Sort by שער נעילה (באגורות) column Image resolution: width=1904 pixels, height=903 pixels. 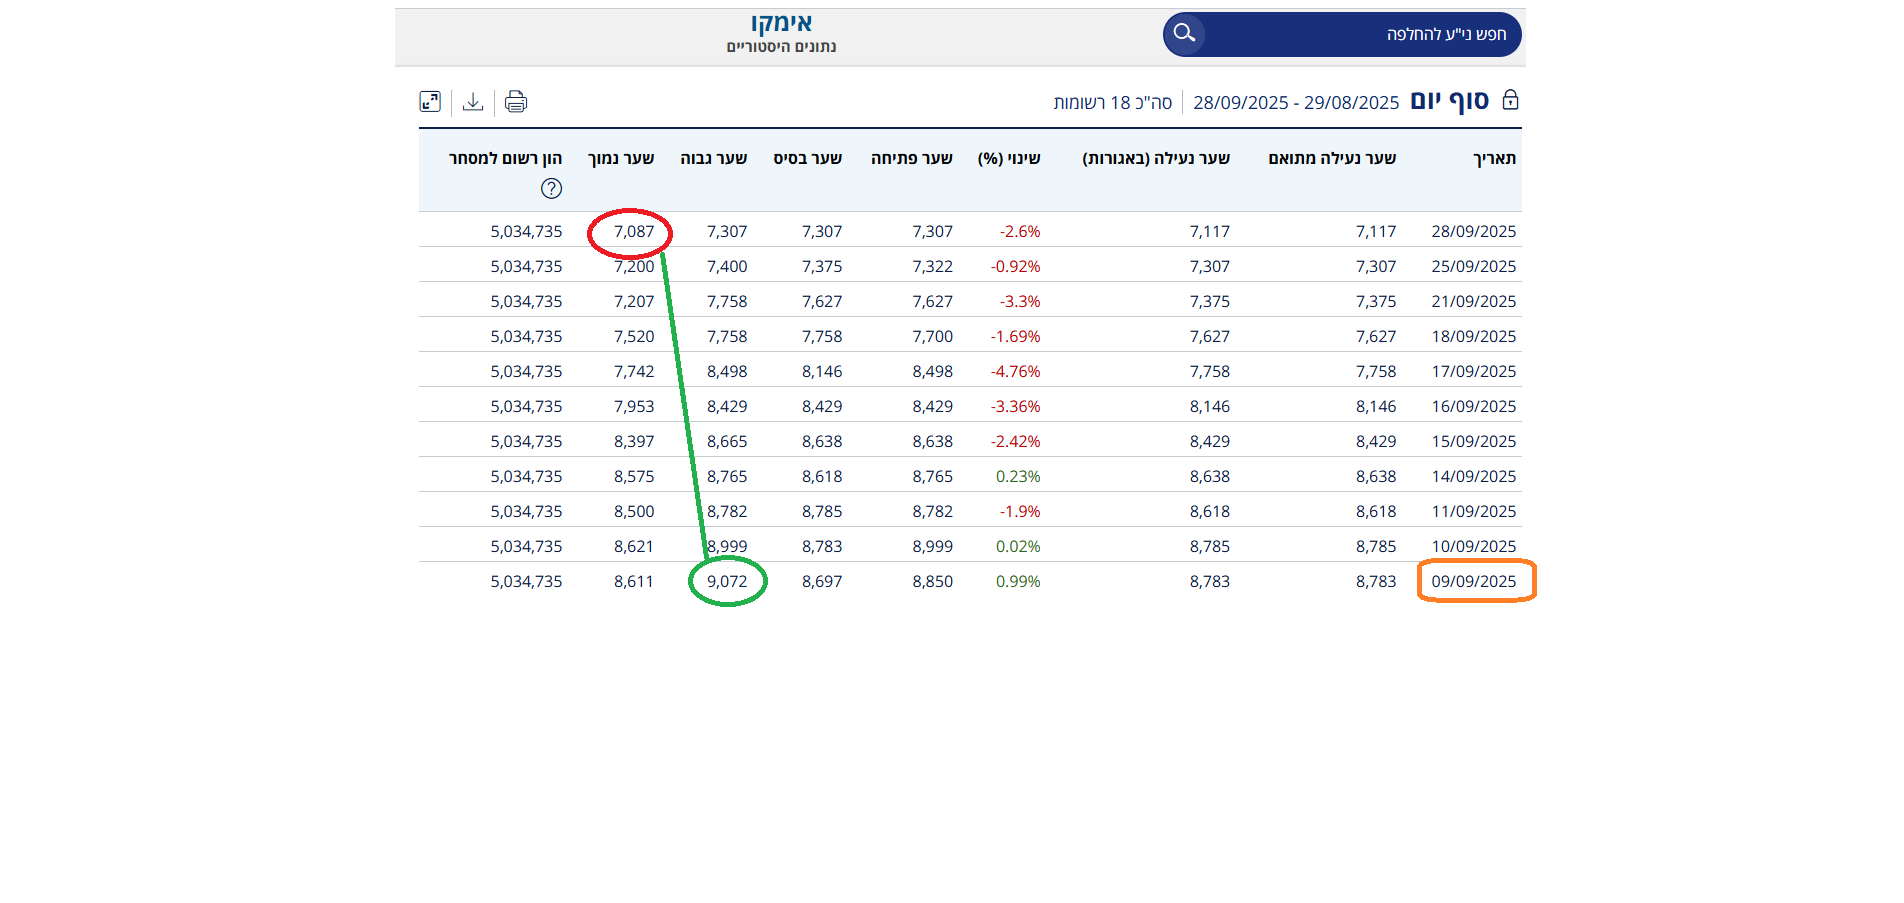pos(1155,158)
